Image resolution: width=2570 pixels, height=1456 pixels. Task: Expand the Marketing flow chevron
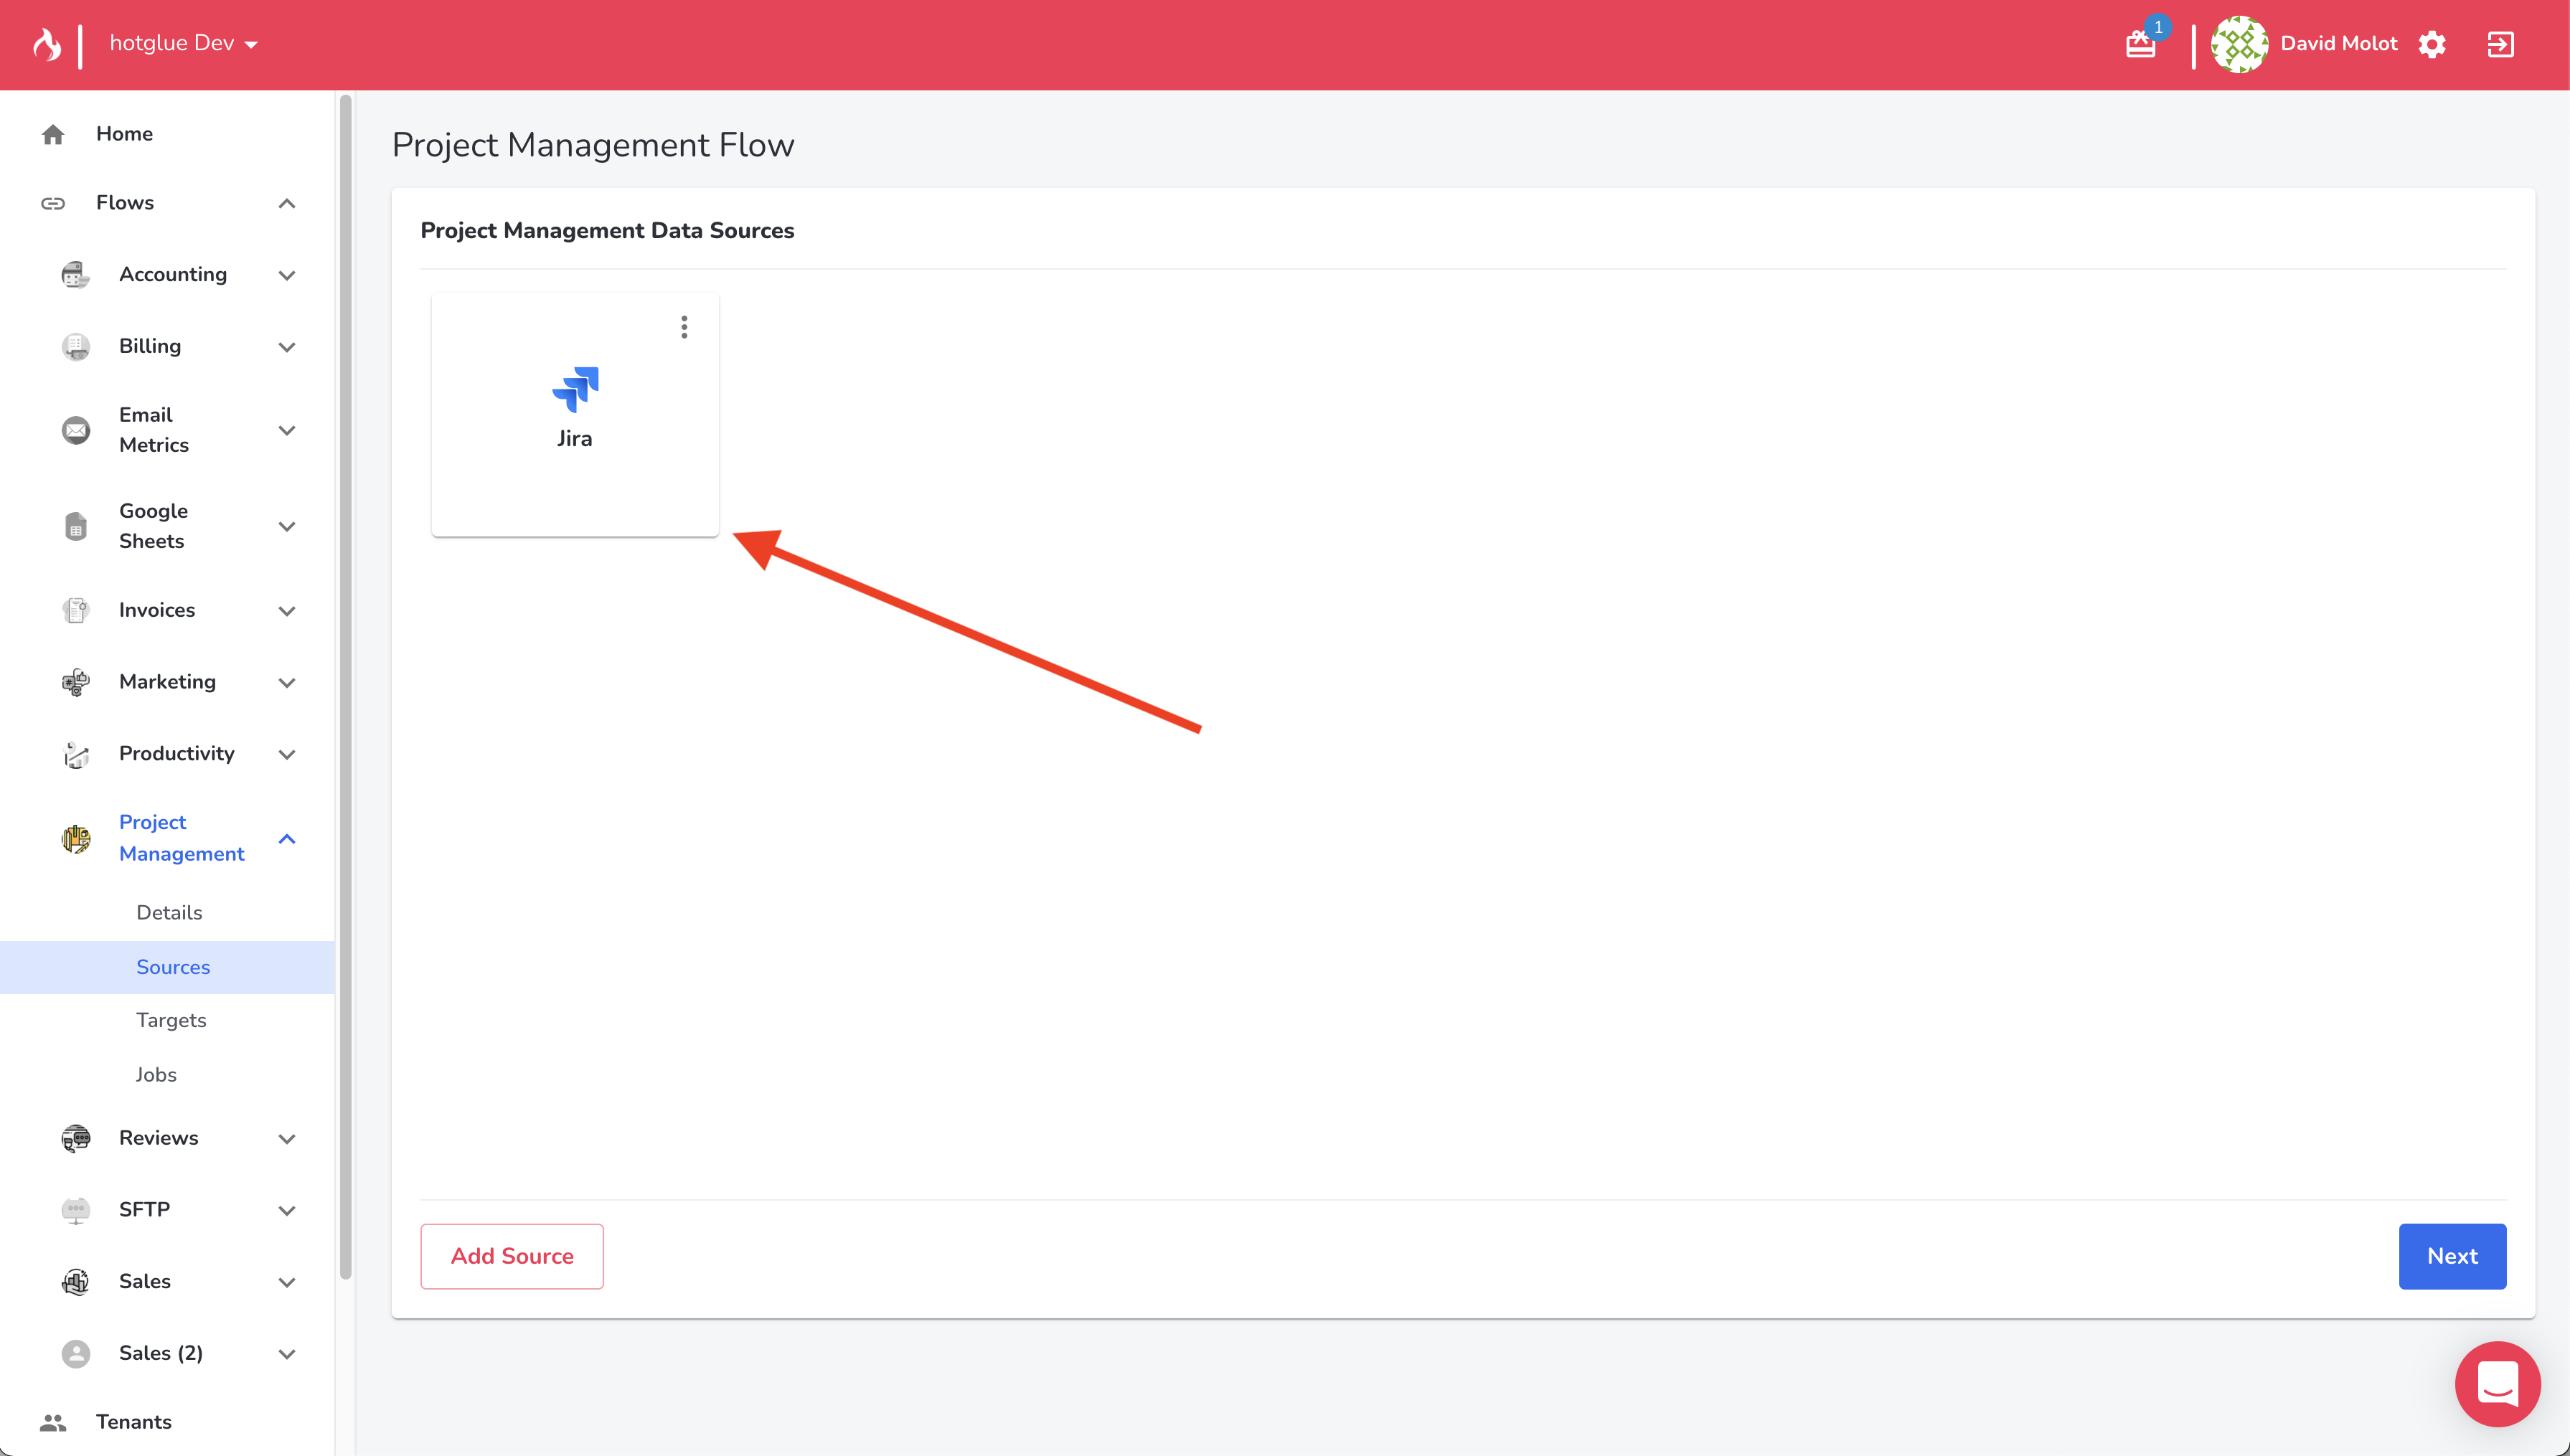coord(287,682)
